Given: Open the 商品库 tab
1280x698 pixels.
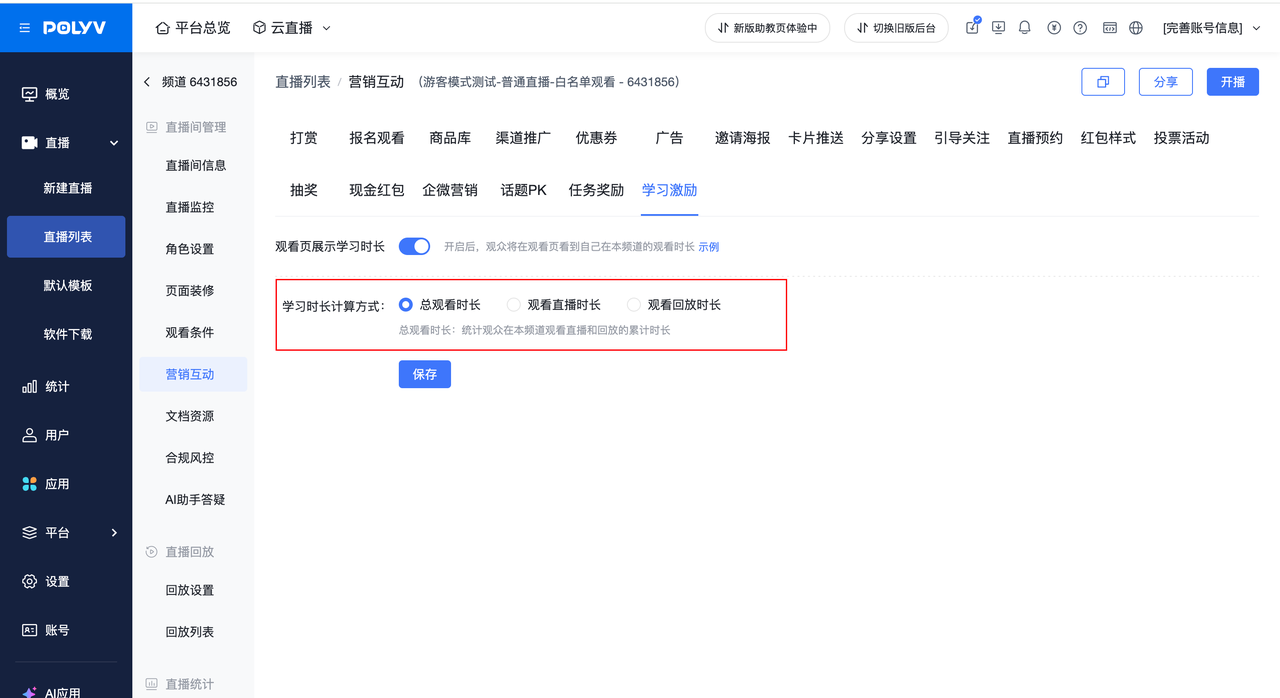Looking at the screenshot, I should click(450, 138).
